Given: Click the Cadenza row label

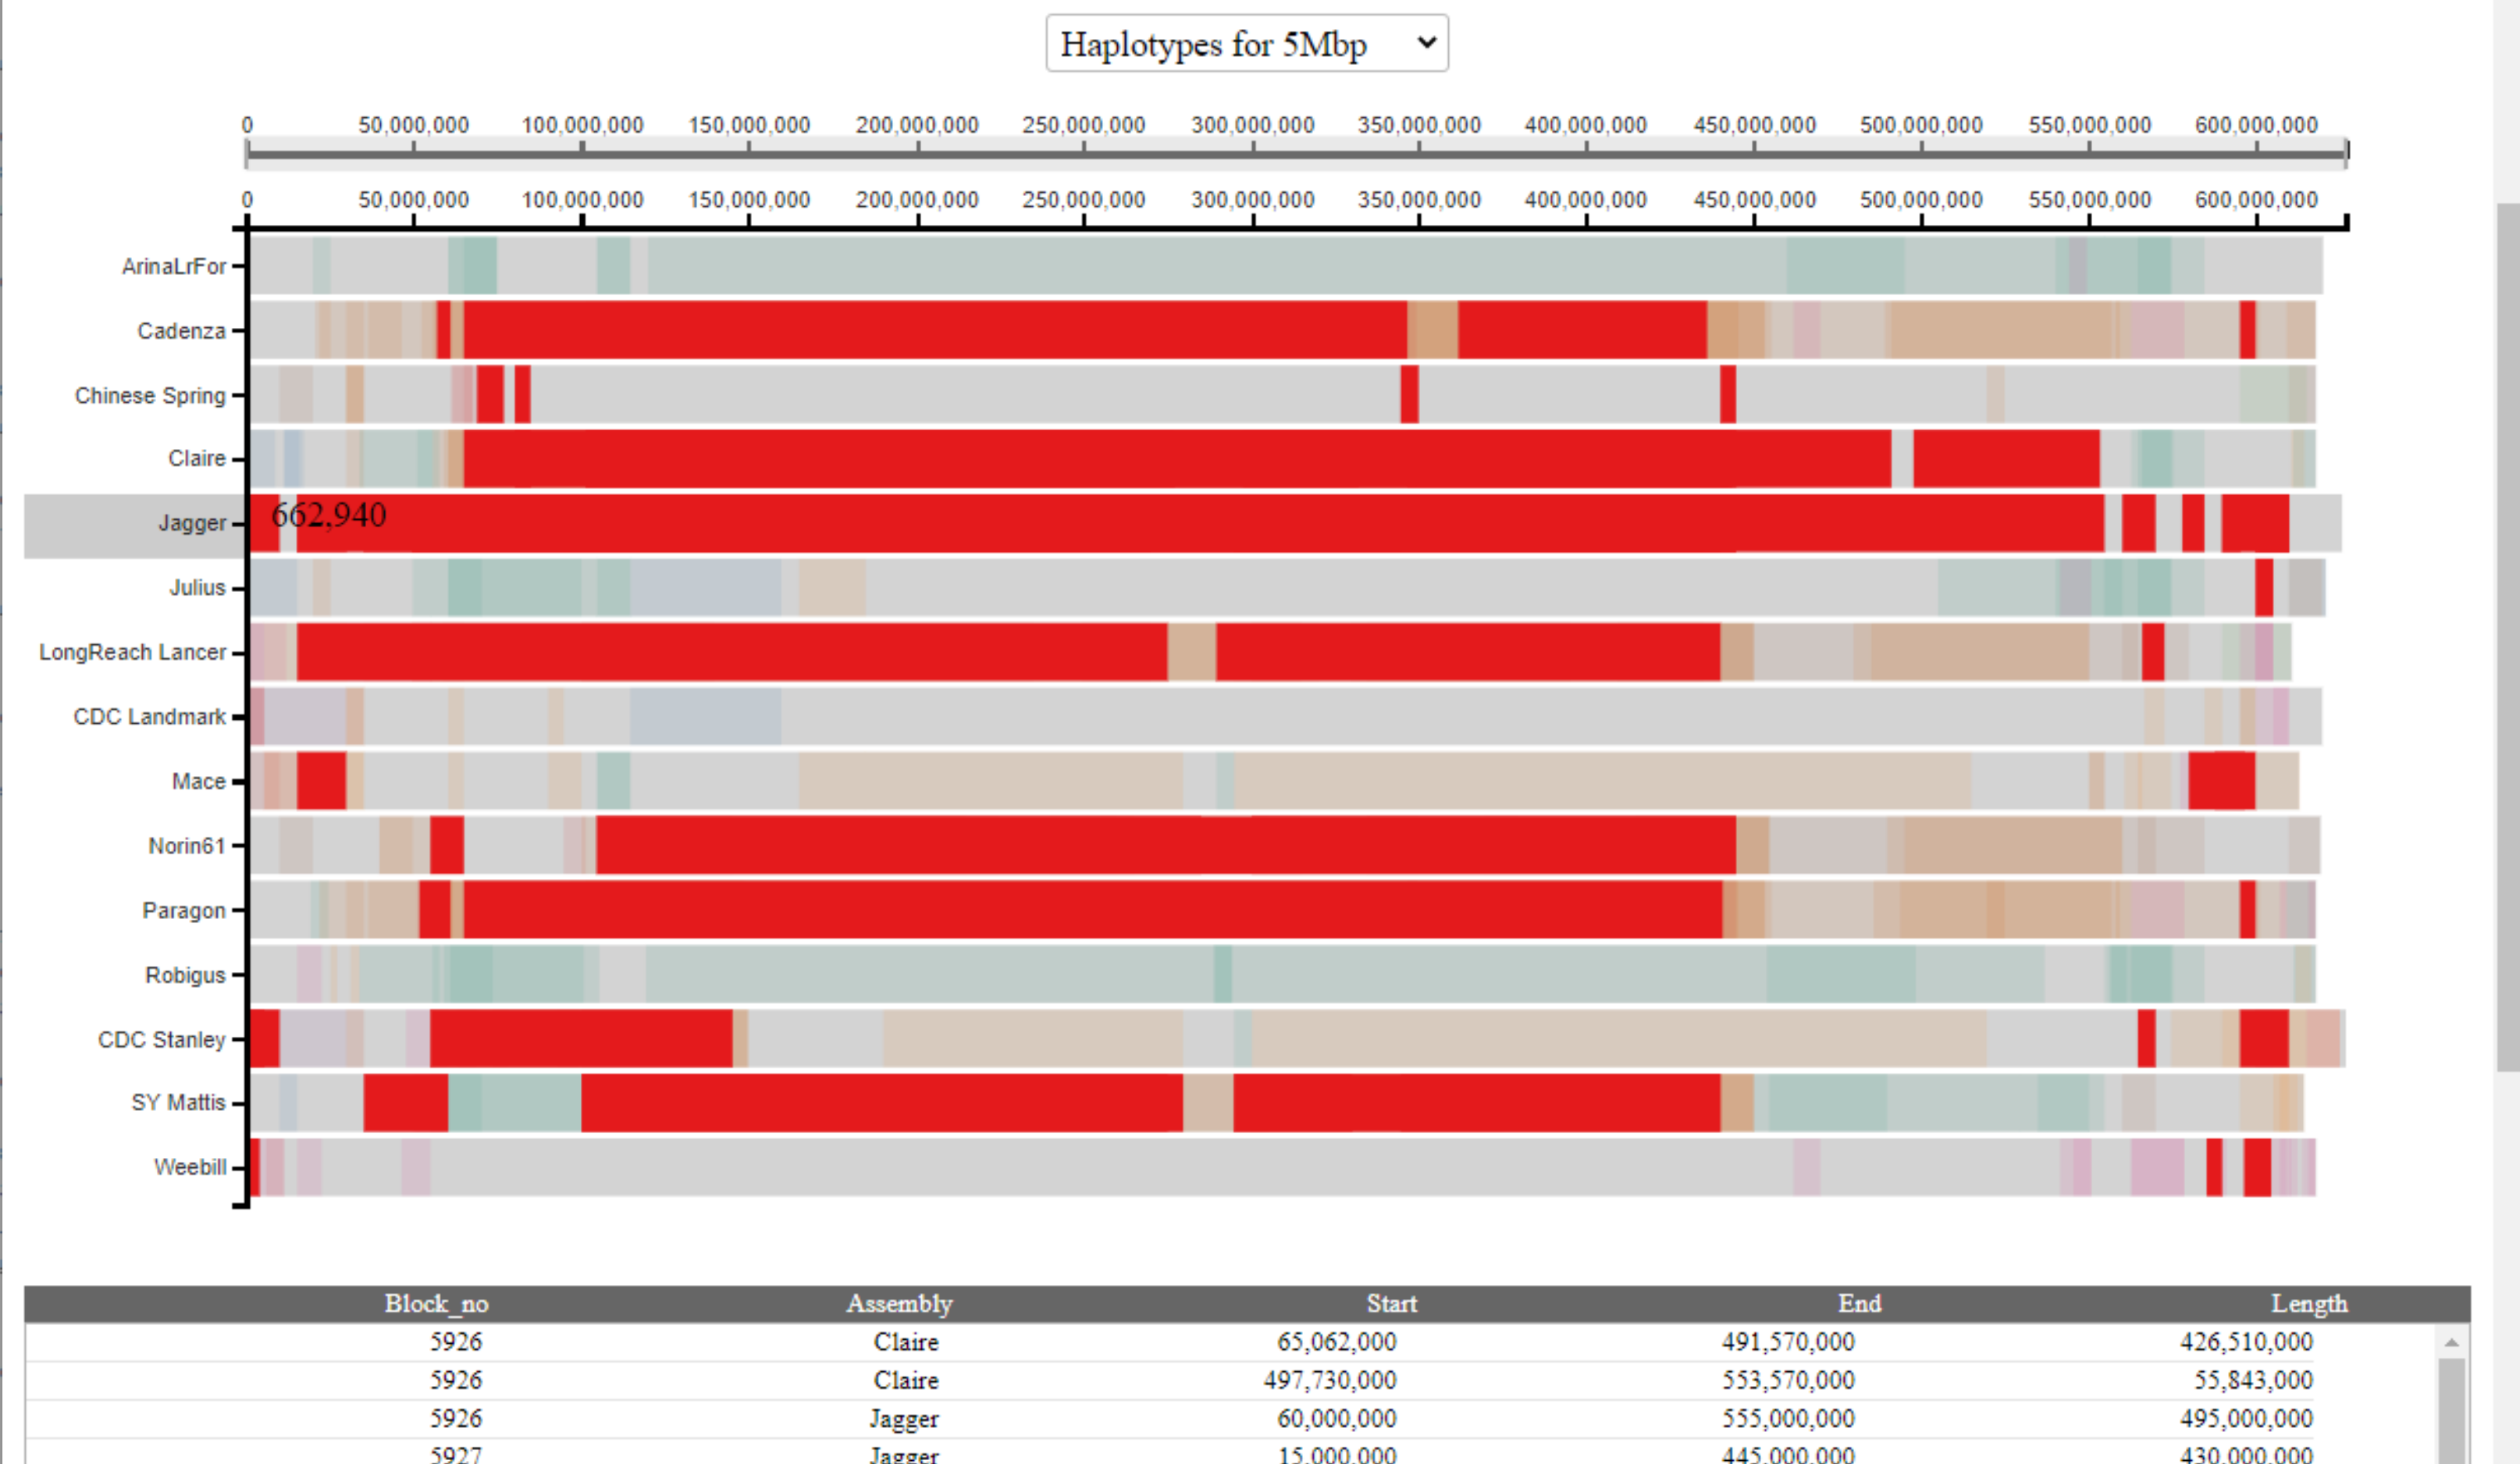Looking at the screenshot, I should (181, 331).
